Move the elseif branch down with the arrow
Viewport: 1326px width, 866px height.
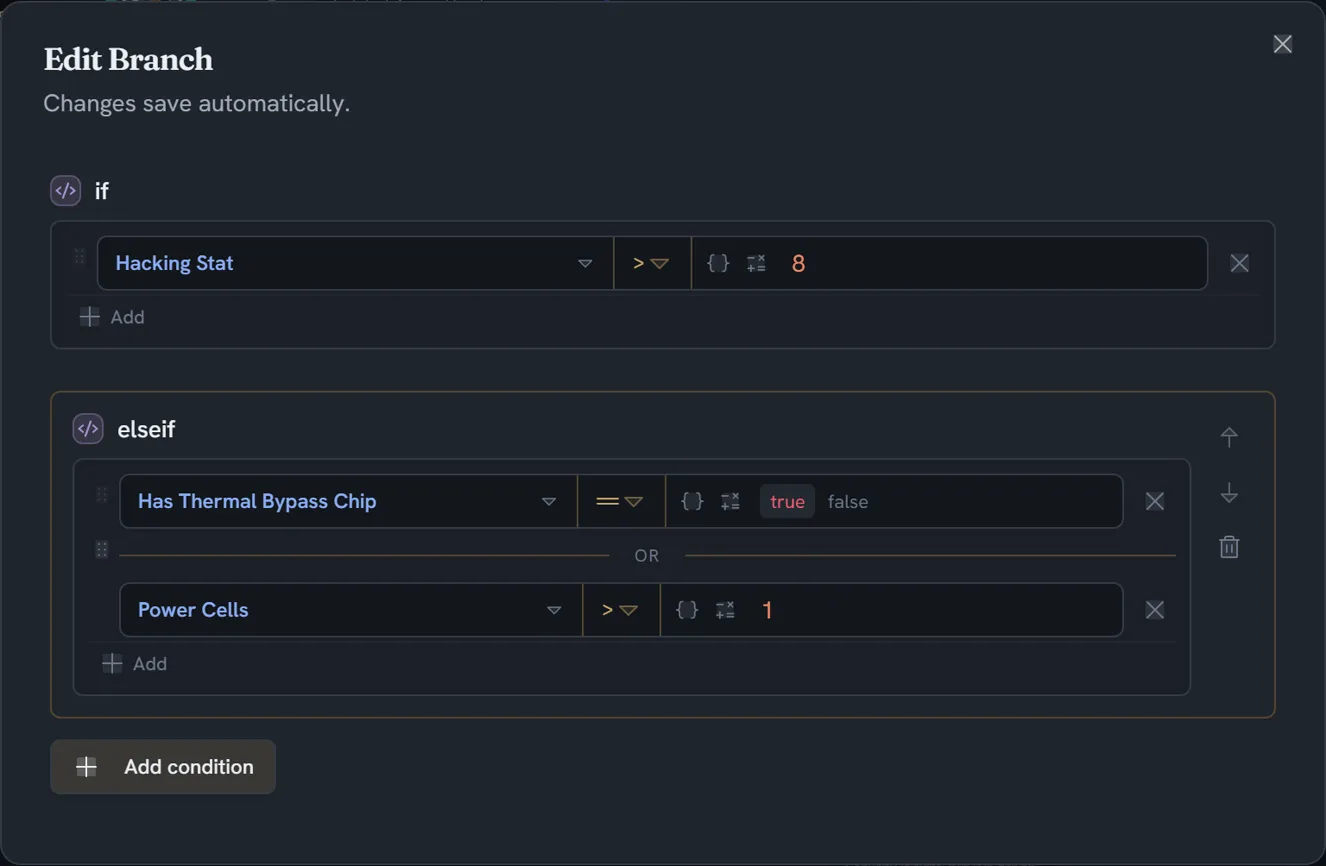1229,492
